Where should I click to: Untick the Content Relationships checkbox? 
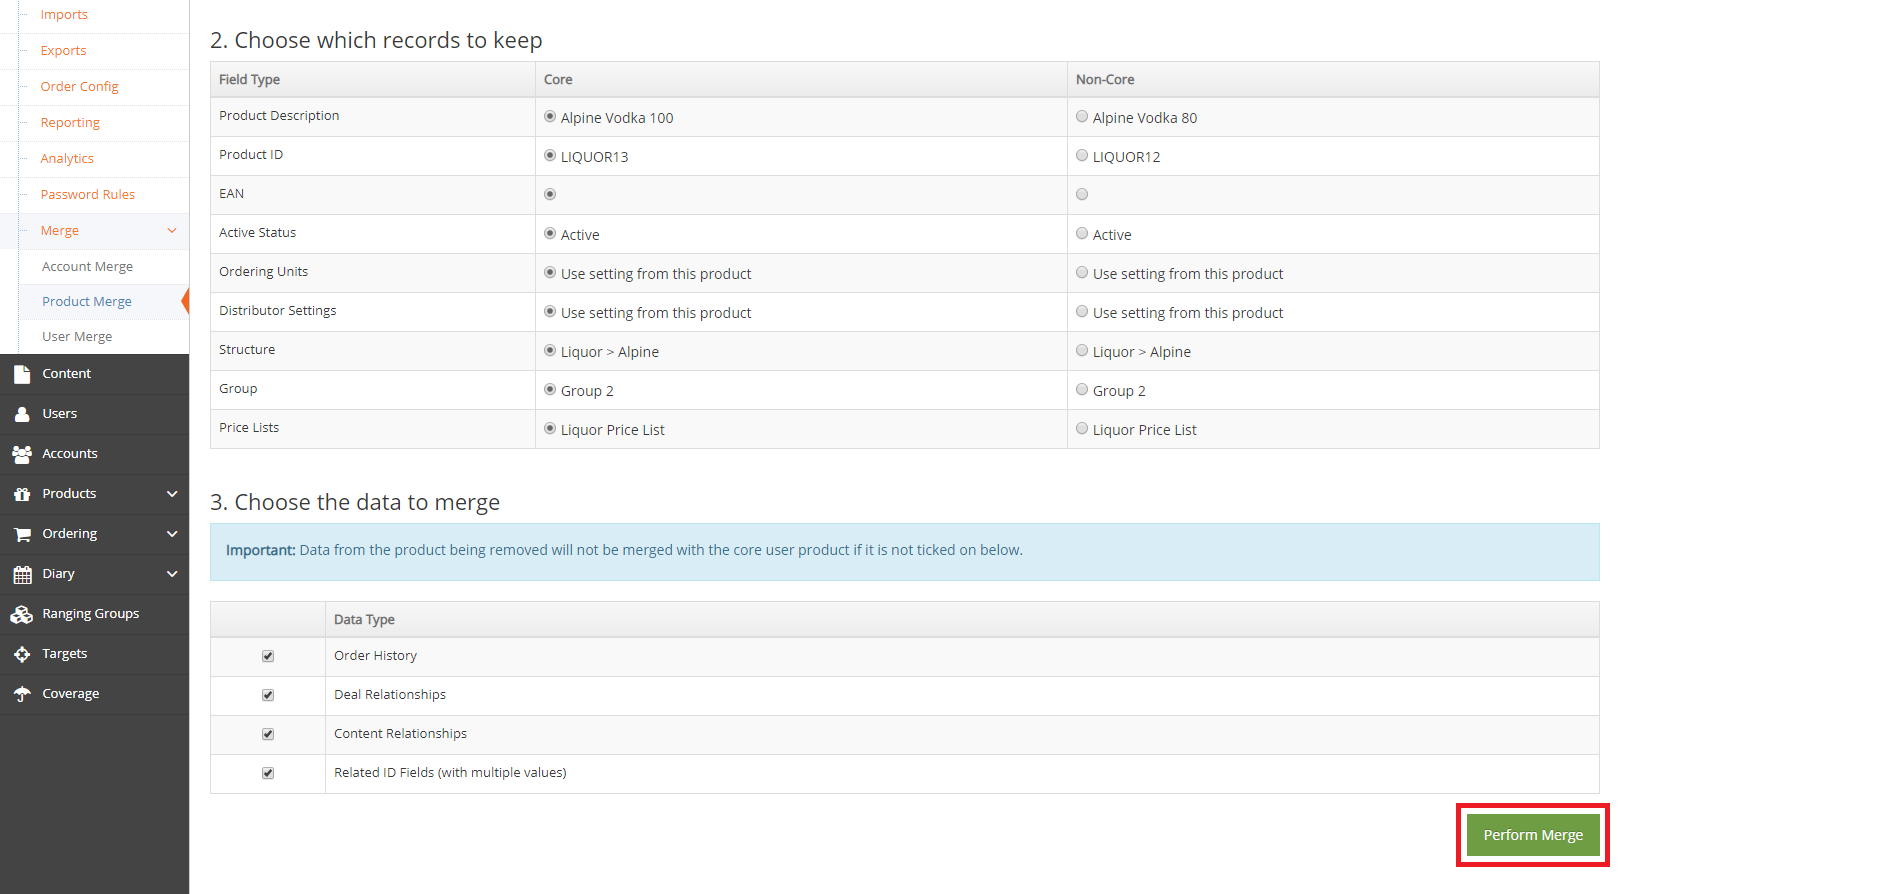click(268, 735)
